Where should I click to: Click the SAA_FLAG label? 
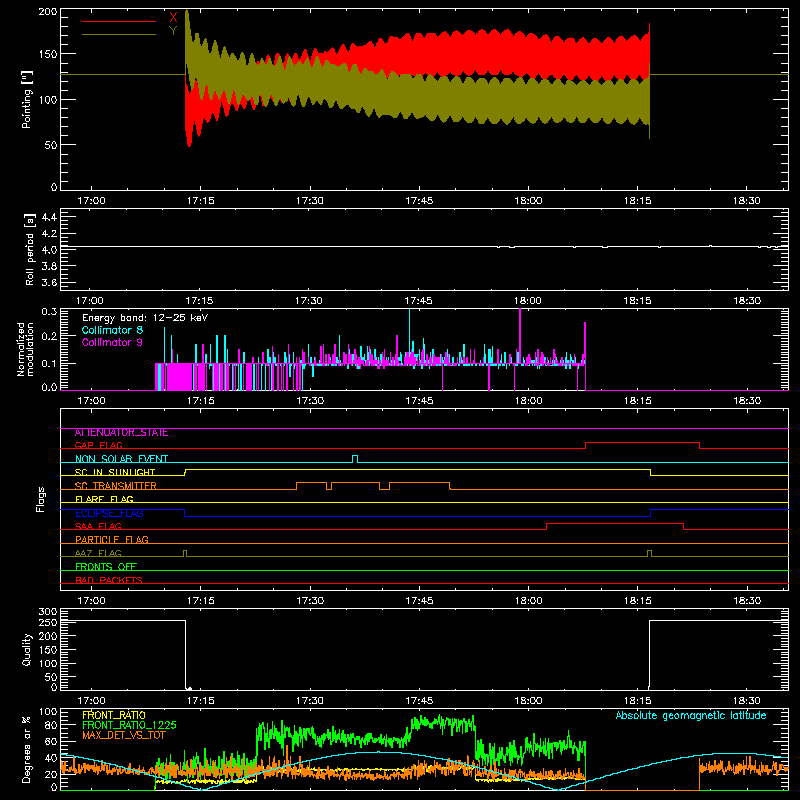pyautogui.click(x=98, y=526)
